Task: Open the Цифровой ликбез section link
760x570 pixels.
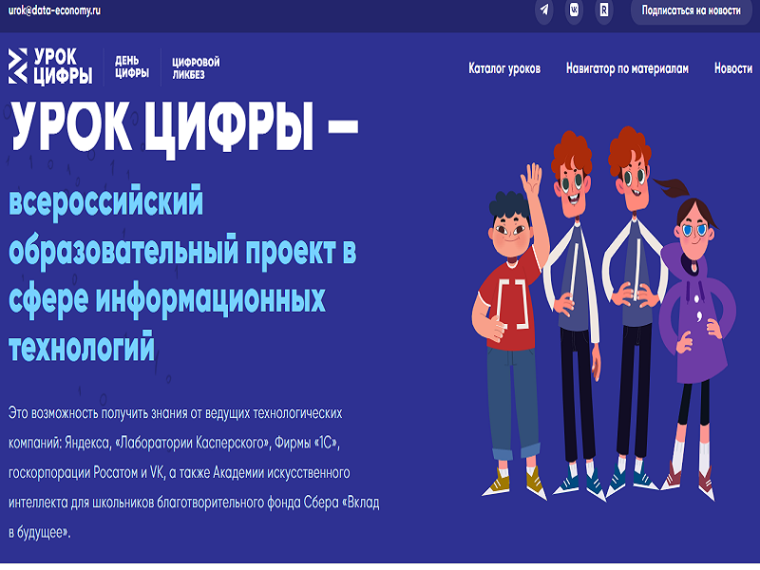Action: (196, 68)
